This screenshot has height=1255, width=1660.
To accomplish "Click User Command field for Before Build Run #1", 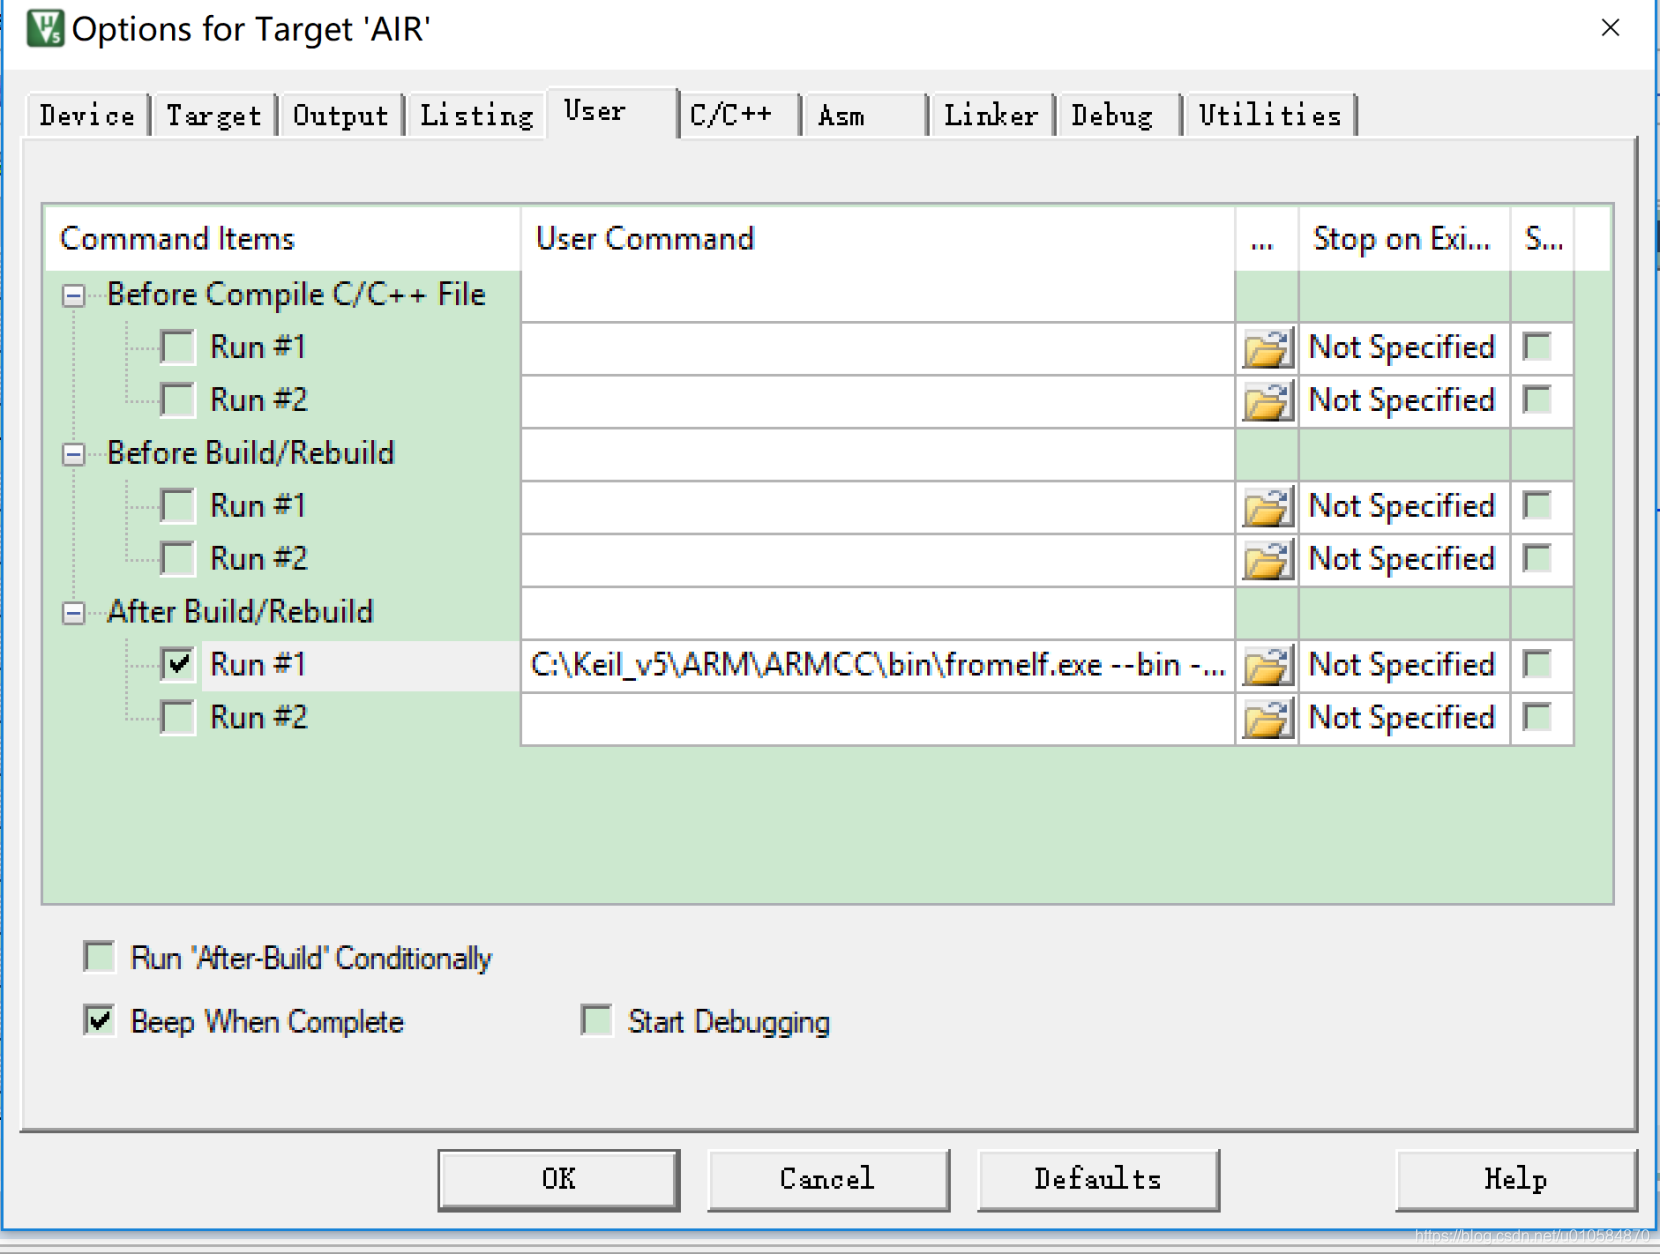I will 878,507.
